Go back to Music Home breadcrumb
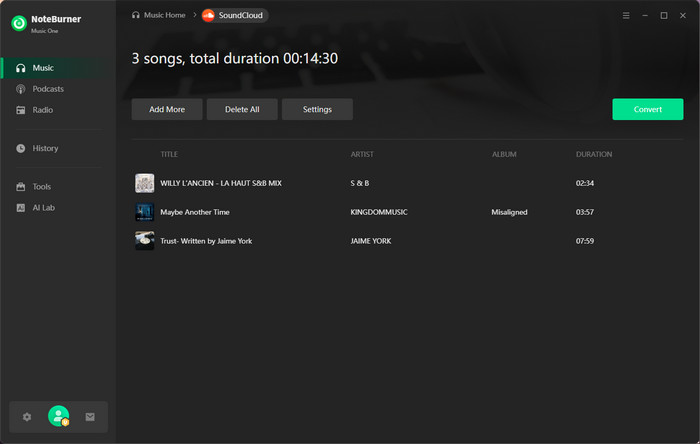 pos(164,15)
